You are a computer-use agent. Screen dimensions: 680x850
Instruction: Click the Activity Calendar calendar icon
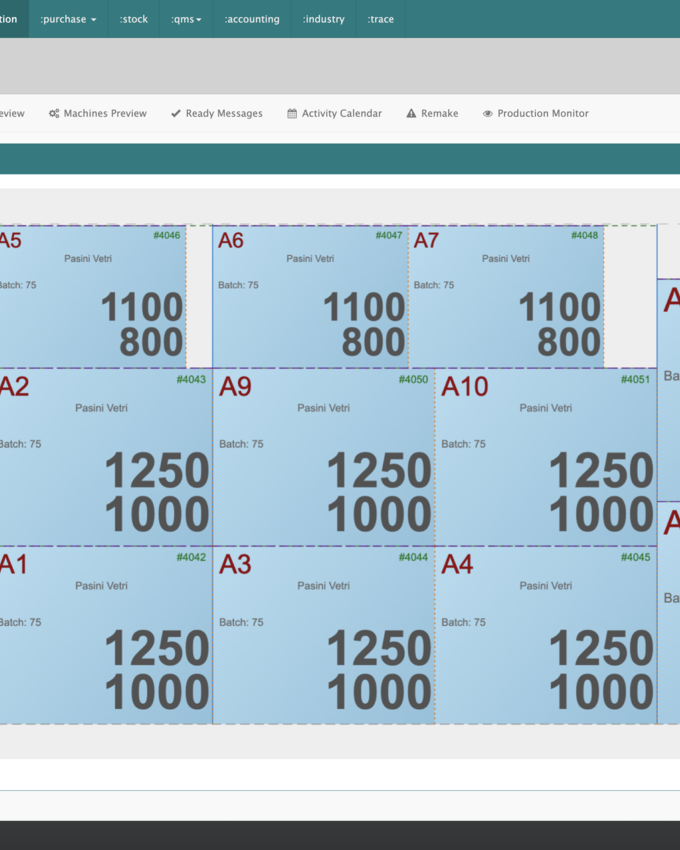pos(292,113)
